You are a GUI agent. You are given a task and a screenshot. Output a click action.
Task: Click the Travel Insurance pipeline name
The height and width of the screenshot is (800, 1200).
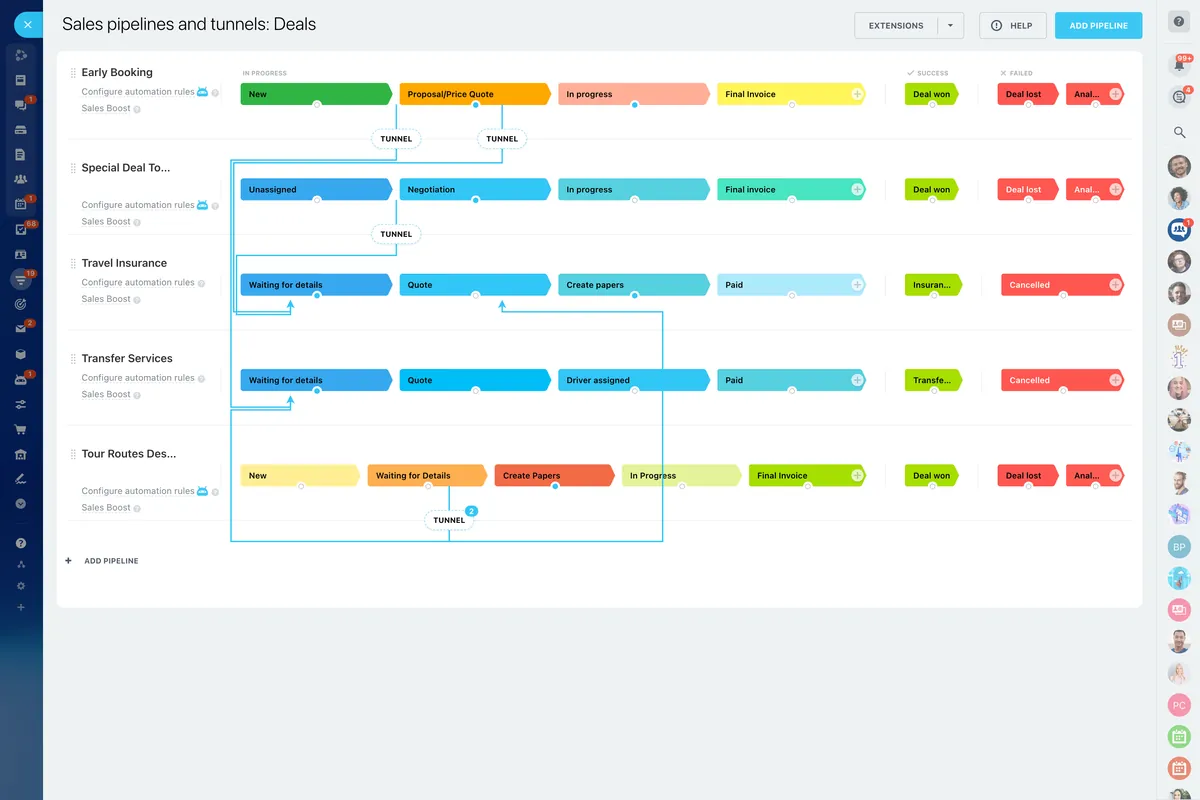(x=124, y=263)
